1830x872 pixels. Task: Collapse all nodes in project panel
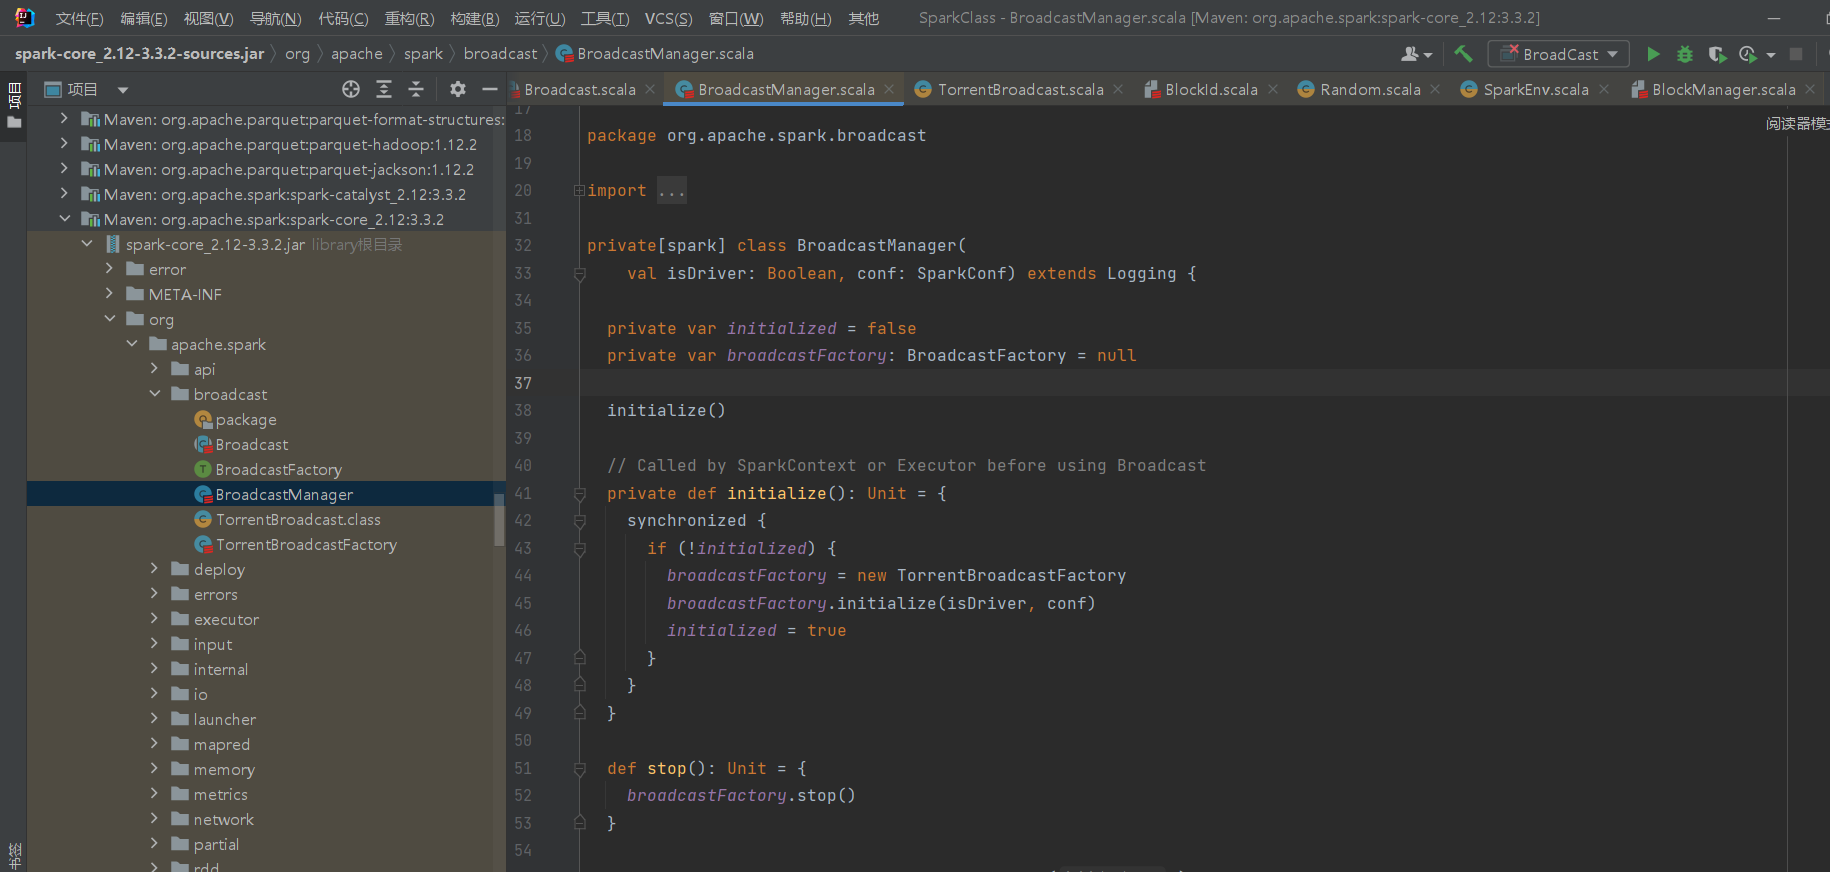416,89
